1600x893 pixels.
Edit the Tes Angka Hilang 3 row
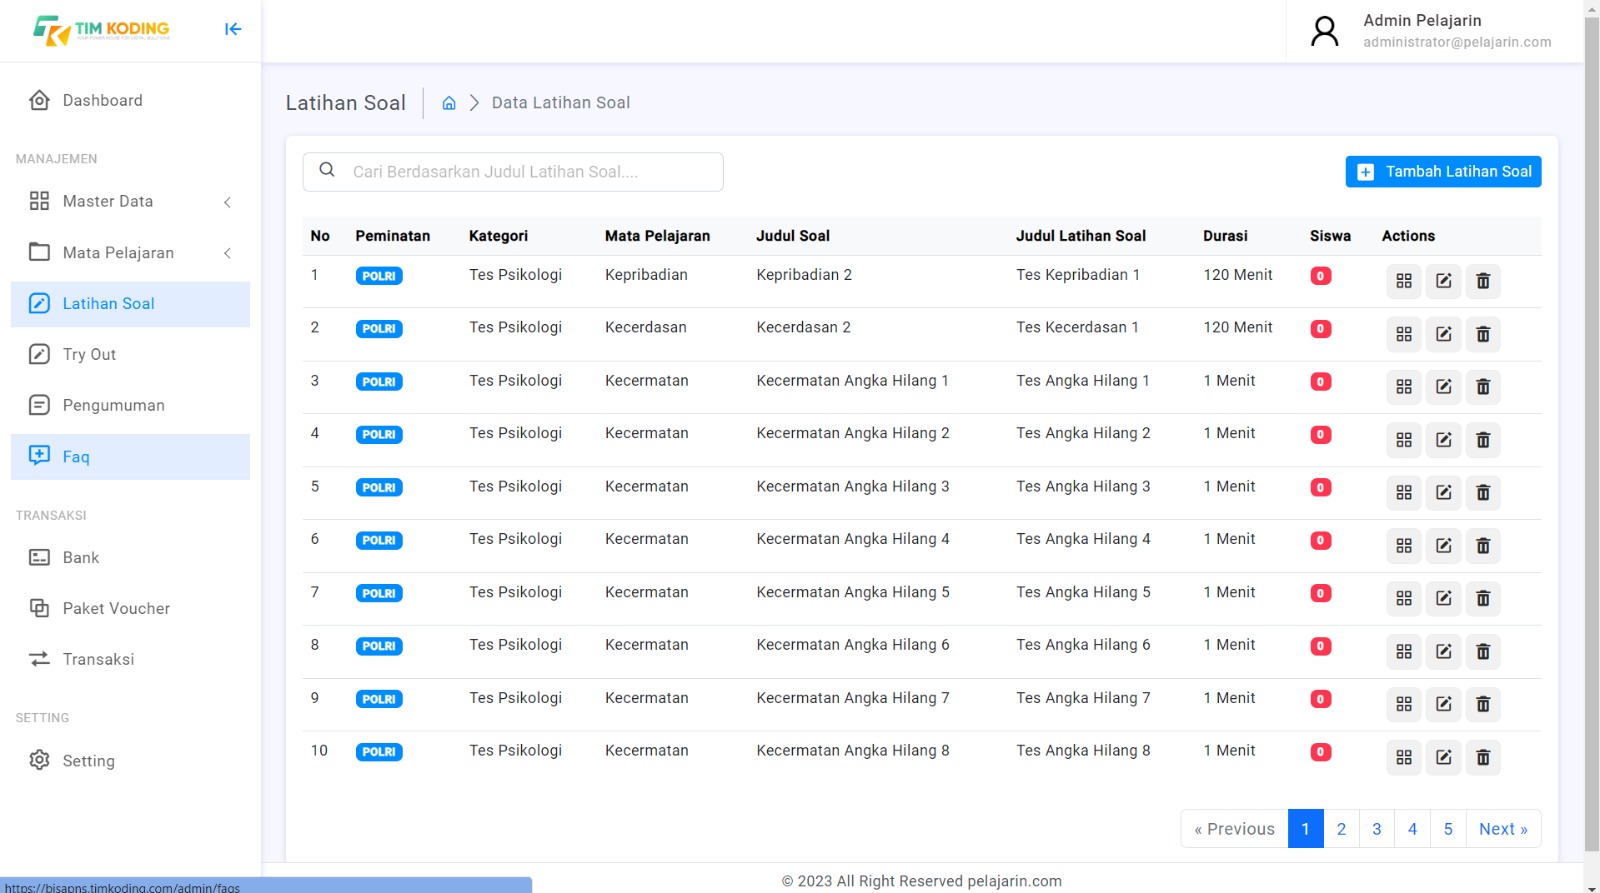1444,493
